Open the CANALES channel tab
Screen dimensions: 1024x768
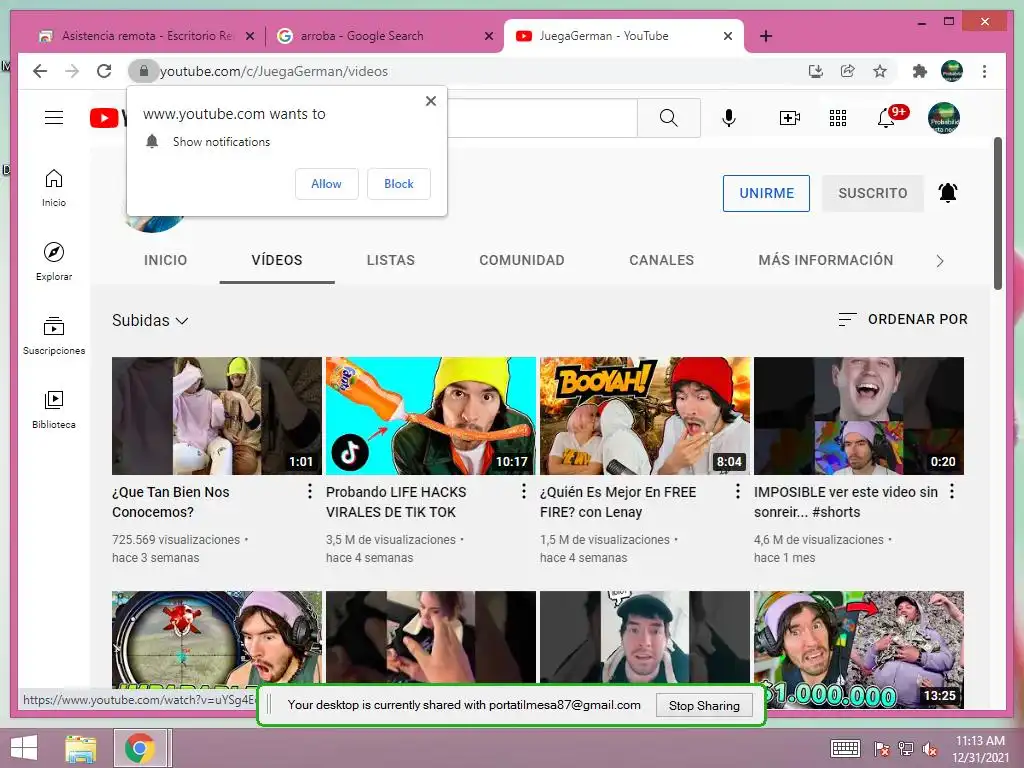click(662, 260)
